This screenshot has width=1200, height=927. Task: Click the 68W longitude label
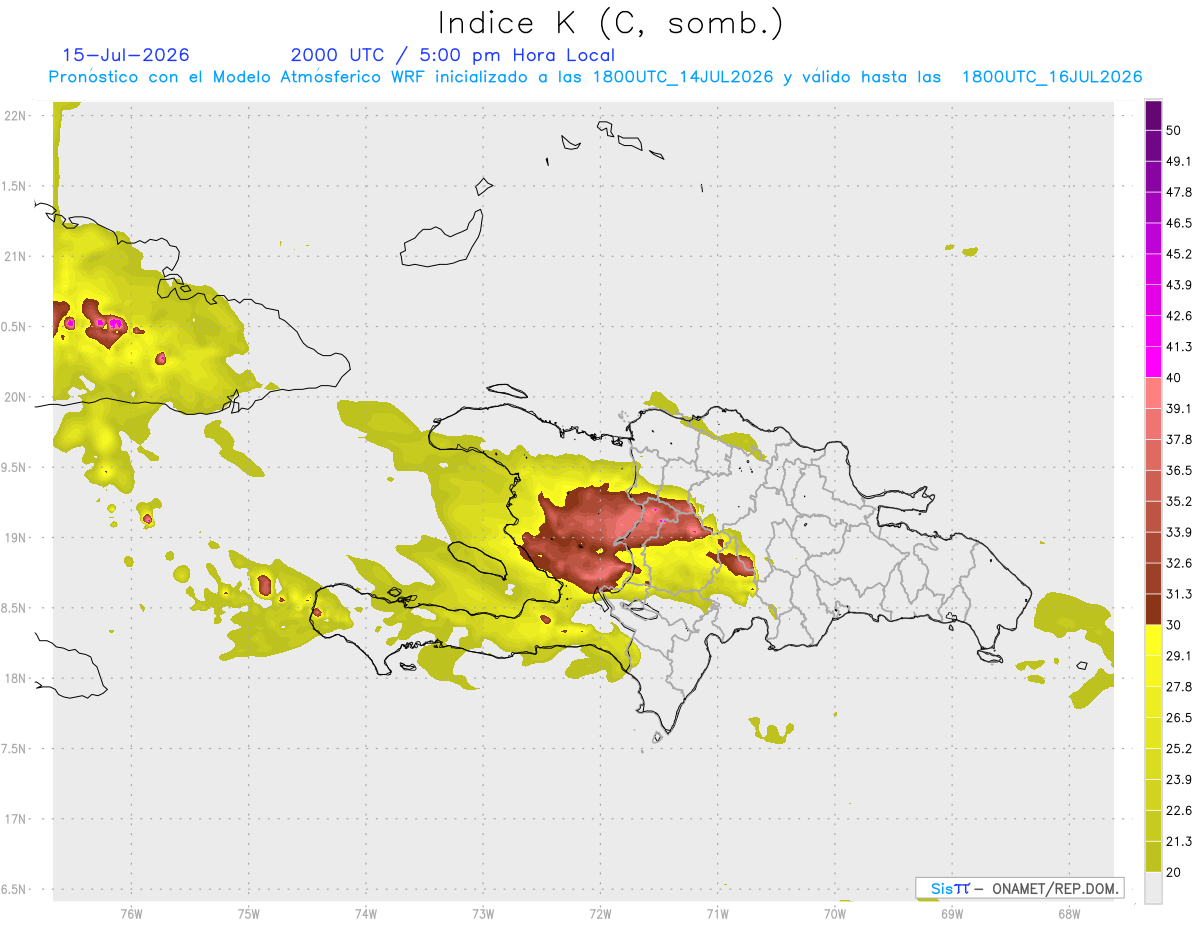point(1069,913)
